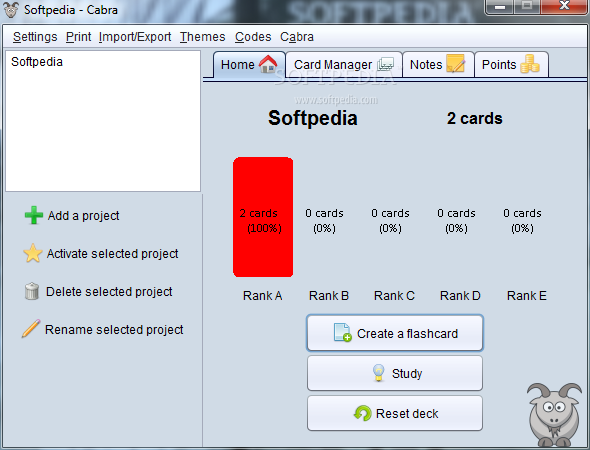The width and height of the screenshot is (590, 450).
Task: Click the yellow star Activate project icon
Action: click(33, 253)
